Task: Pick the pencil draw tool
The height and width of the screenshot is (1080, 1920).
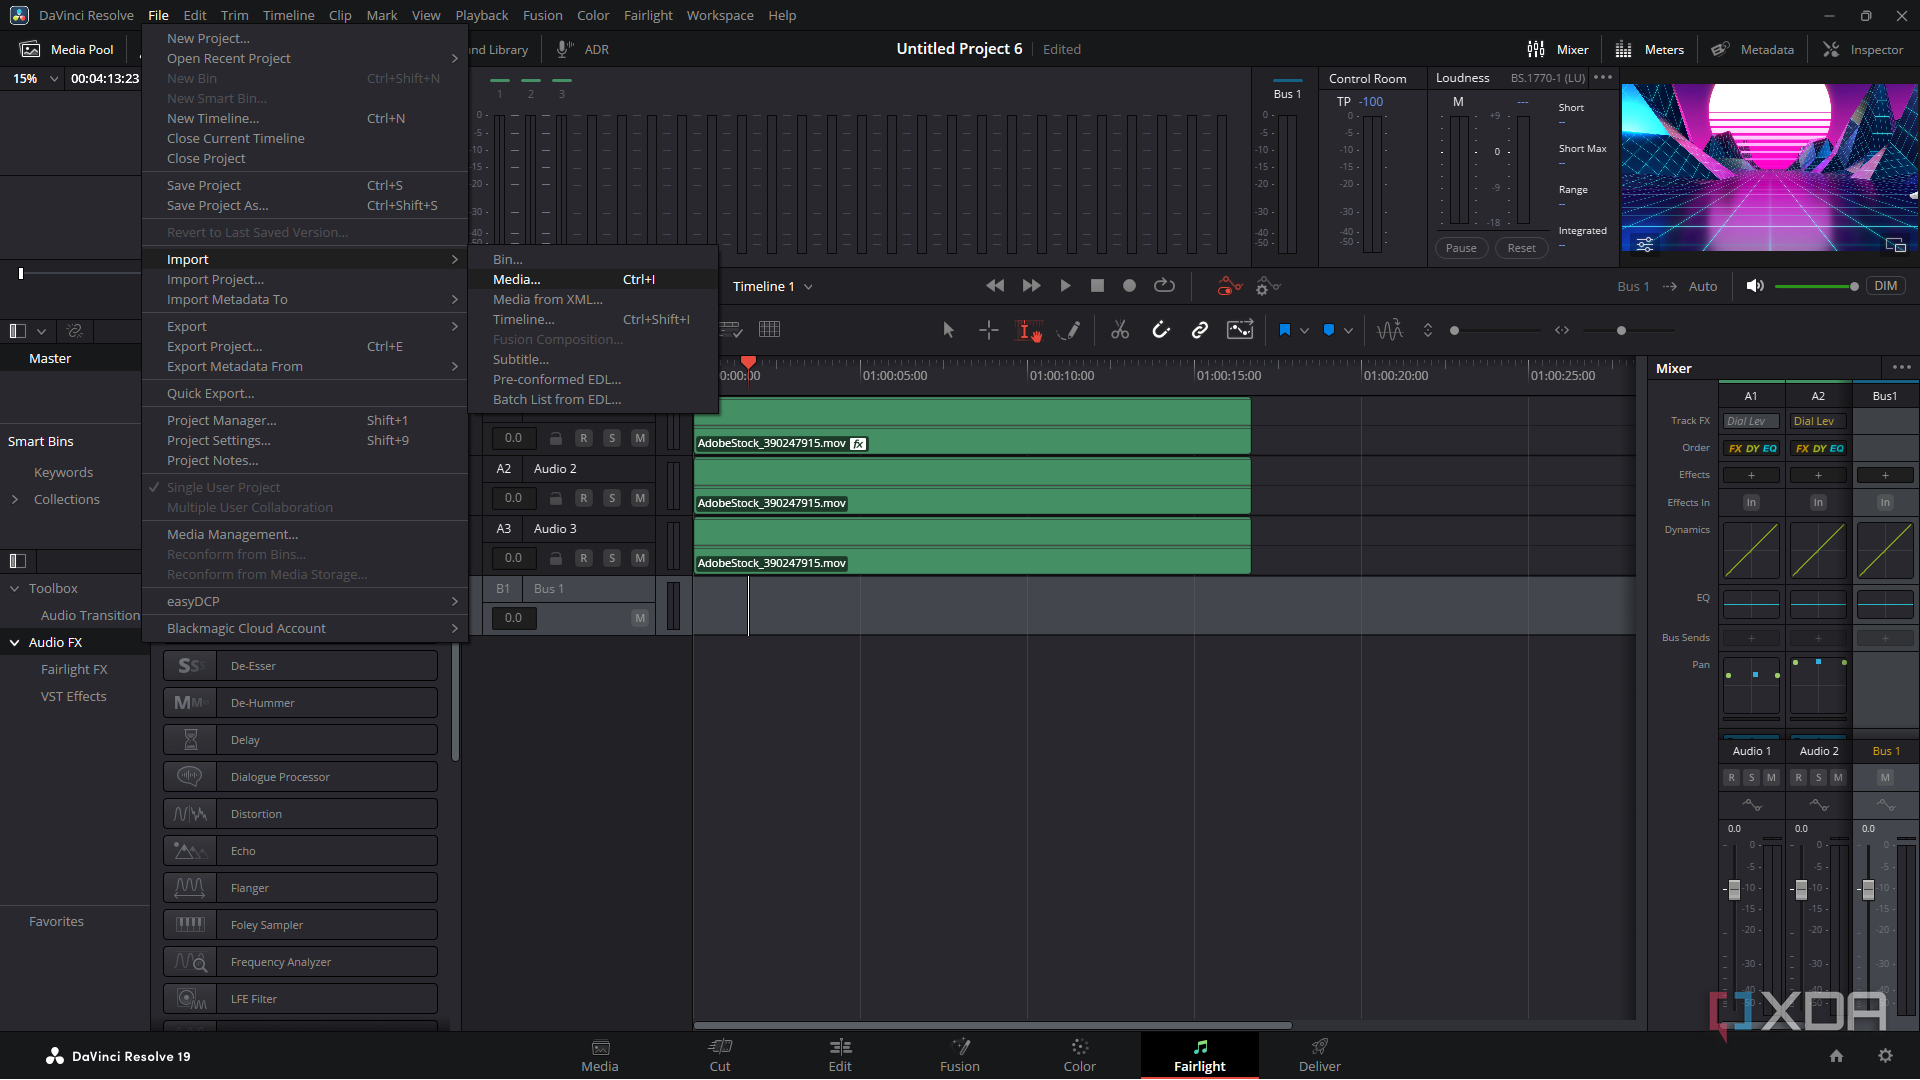Action: 1068,330
